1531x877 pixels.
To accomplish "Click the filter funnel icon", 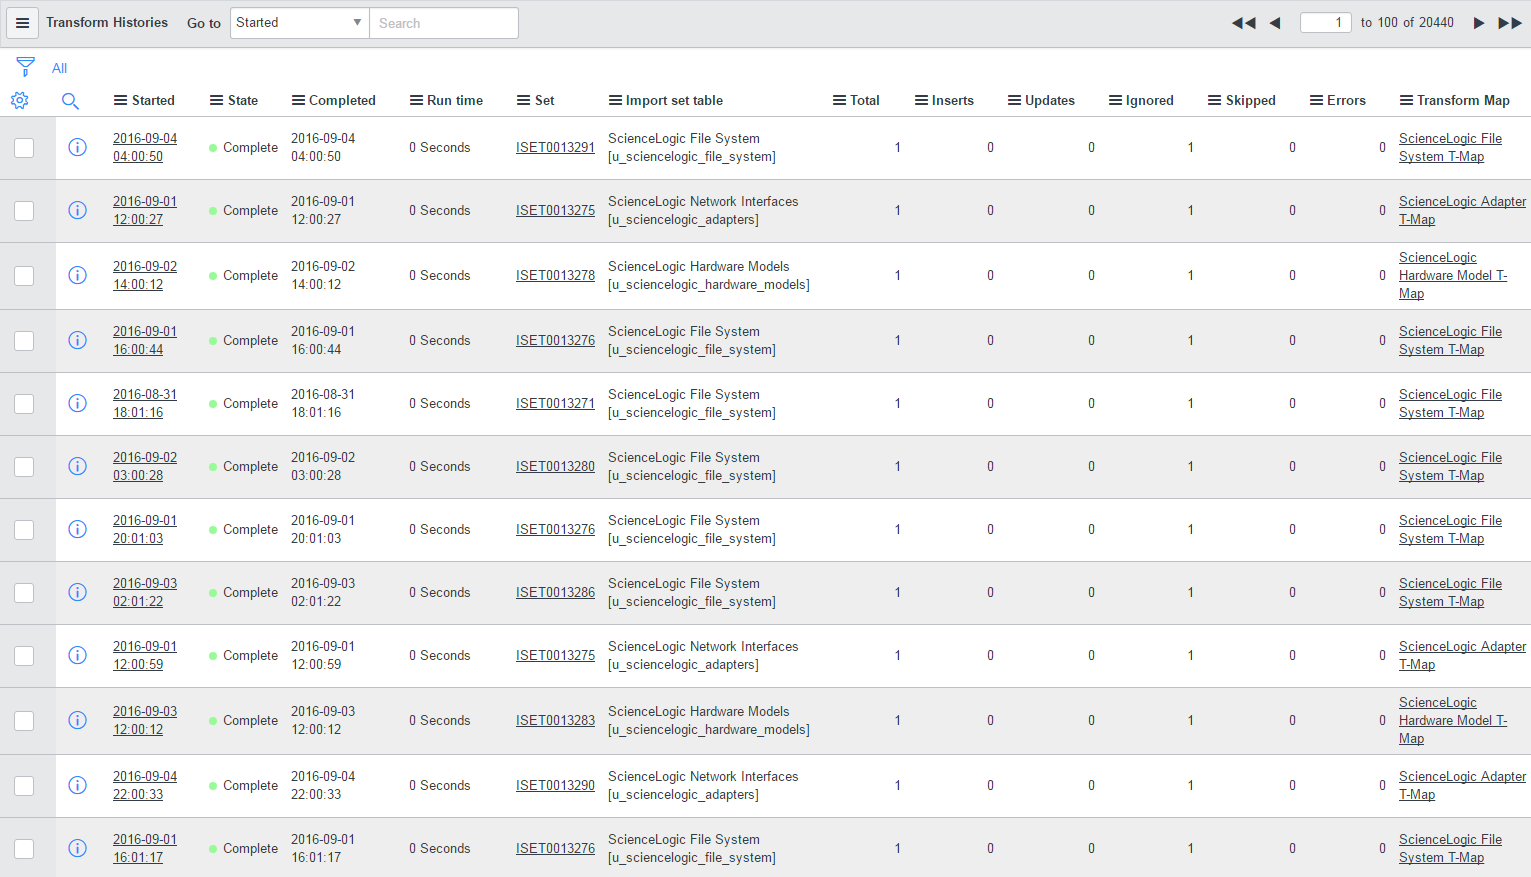I will [x=26, y=67].
